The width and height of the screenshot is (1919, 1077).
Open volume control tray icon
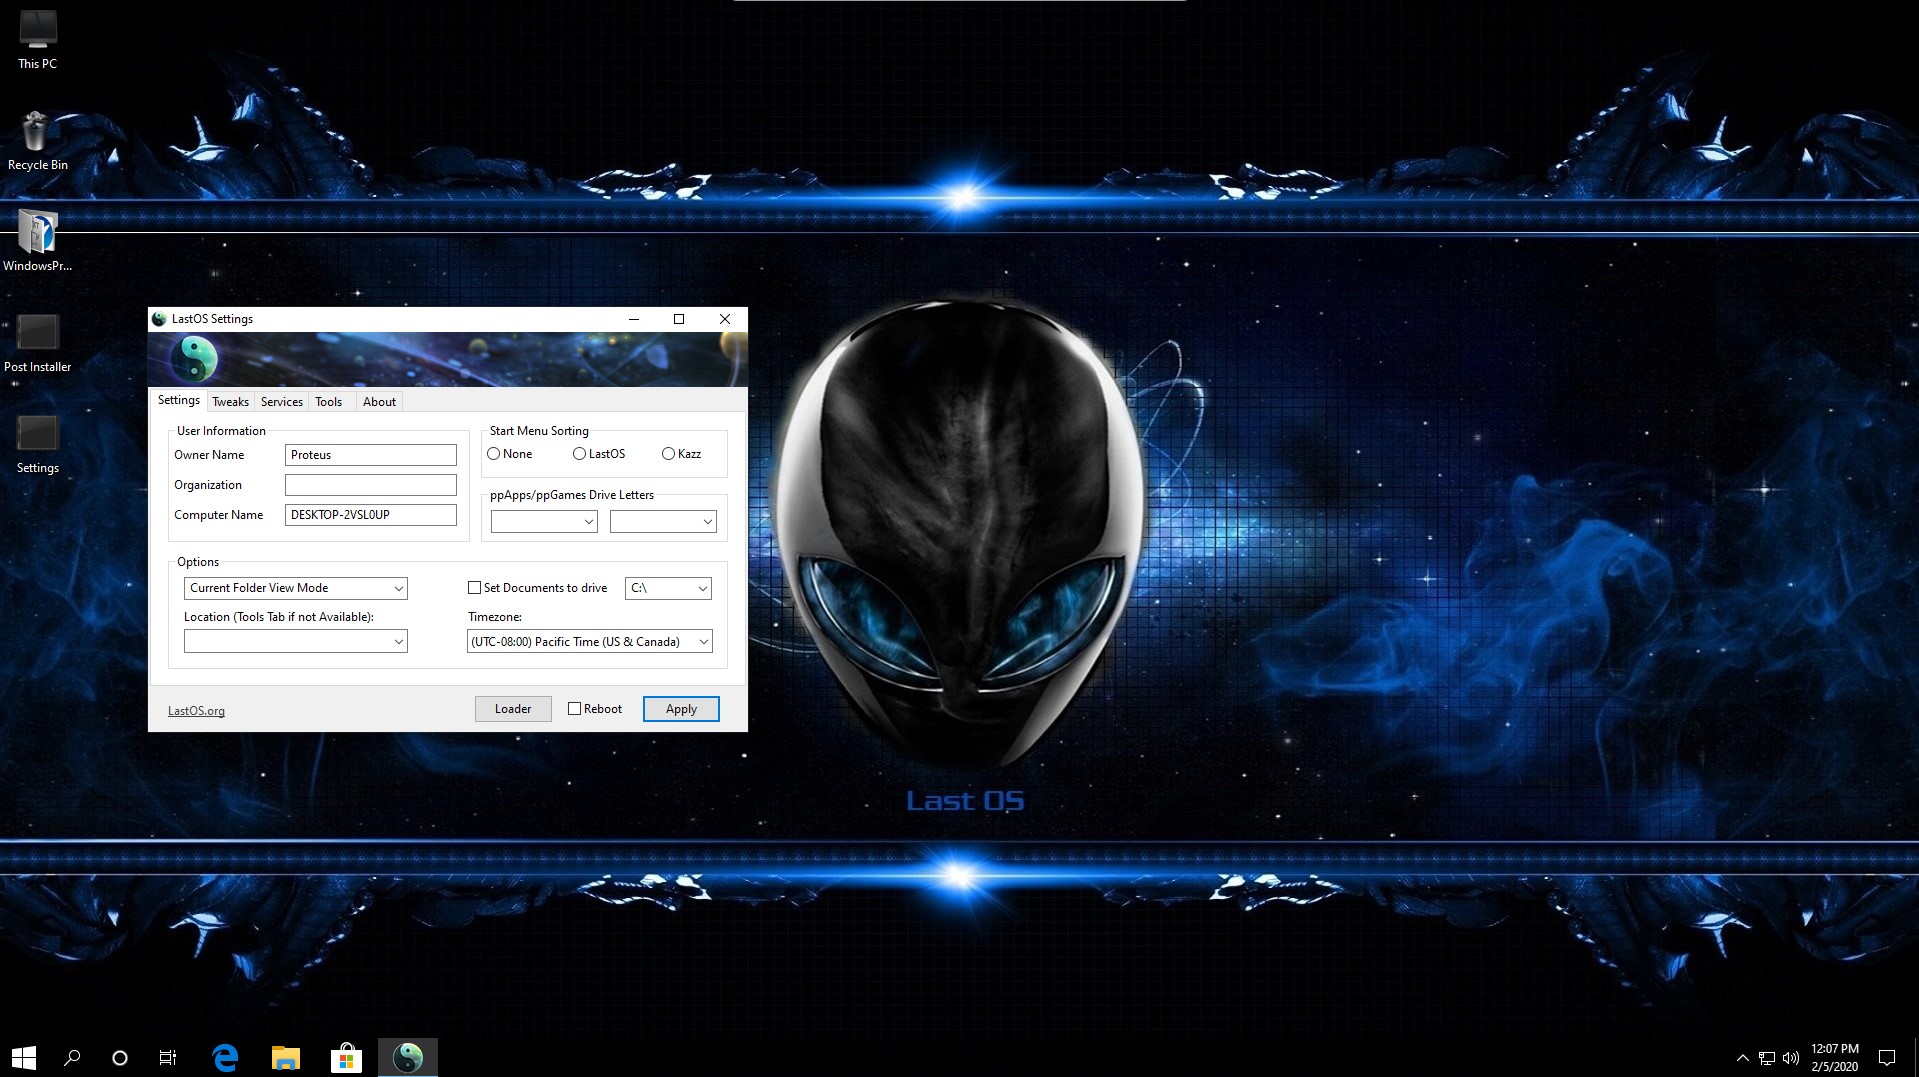pos(1791,1058)
